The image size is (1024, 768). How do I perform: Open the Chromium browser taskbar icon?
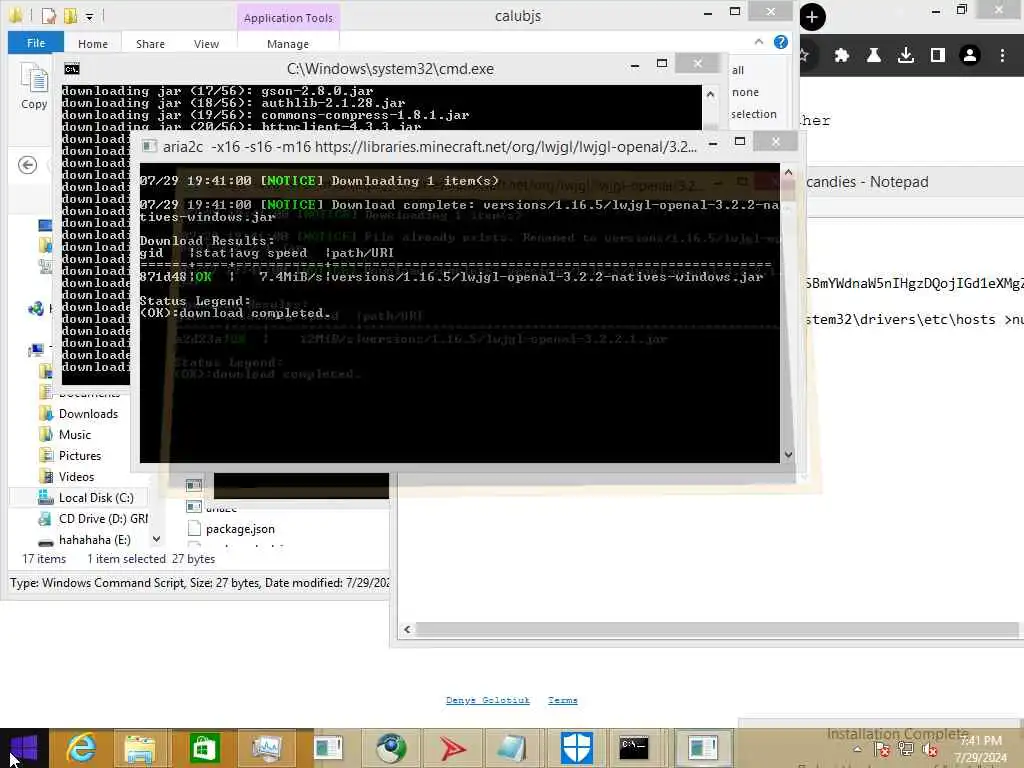tap(391, 748)
